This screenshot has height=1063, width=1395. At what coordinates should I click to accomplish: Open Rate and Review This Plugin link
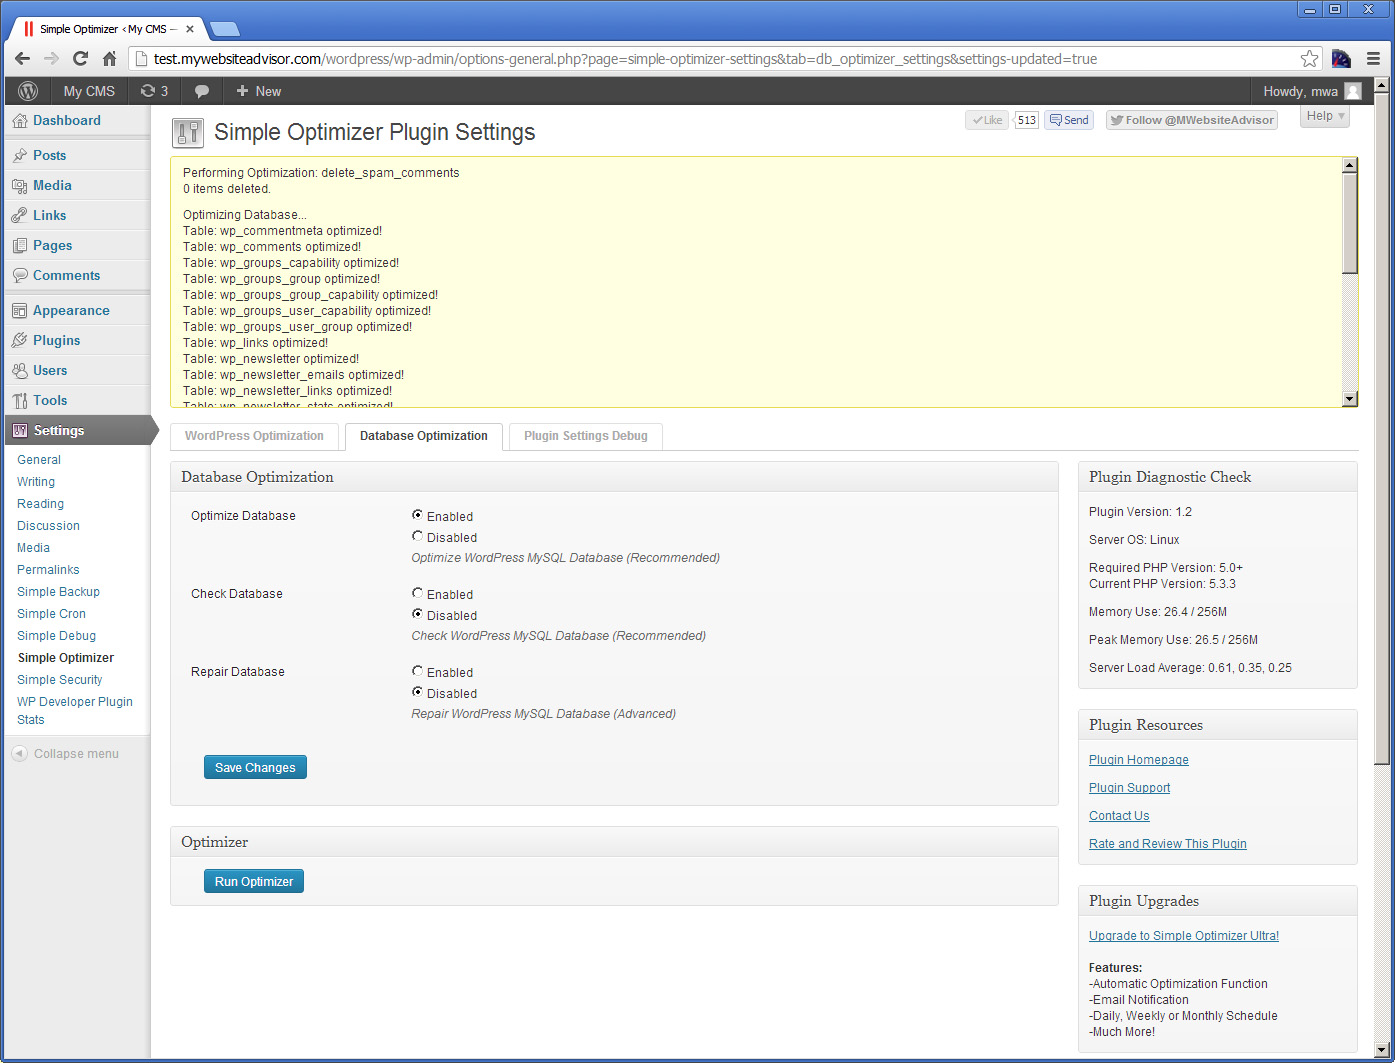point(1168,844)
